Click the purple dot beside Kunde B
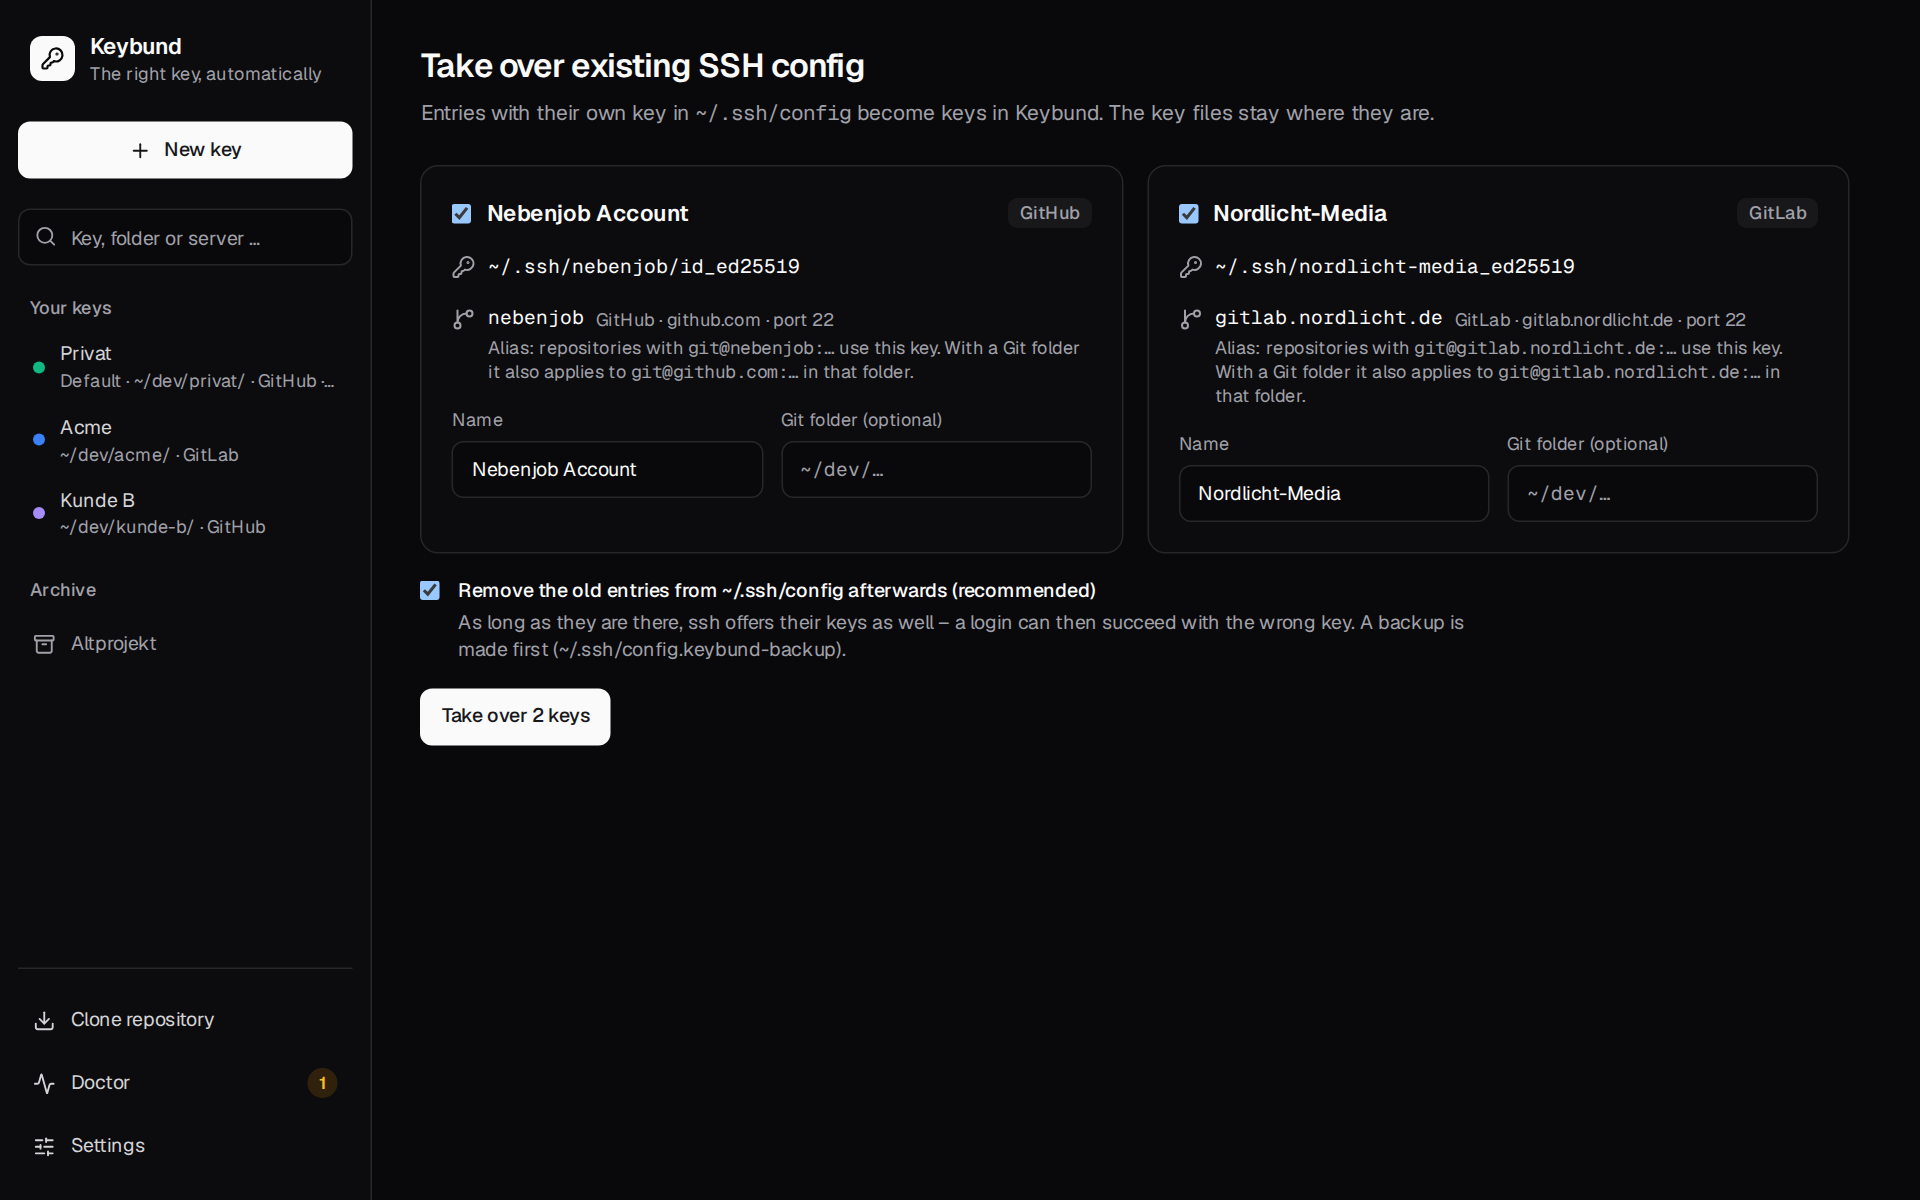 pos(39,513)
